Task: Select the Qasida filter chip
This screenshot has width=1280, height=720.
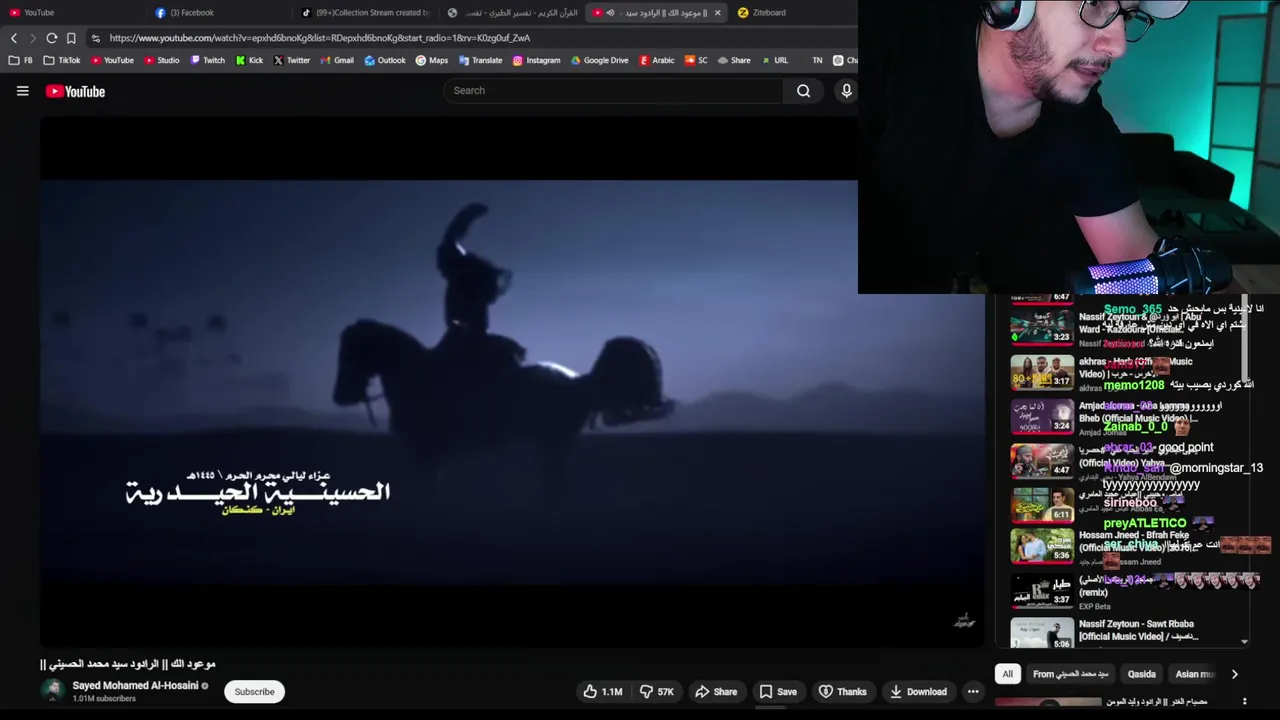Action: coord(1141,674)
